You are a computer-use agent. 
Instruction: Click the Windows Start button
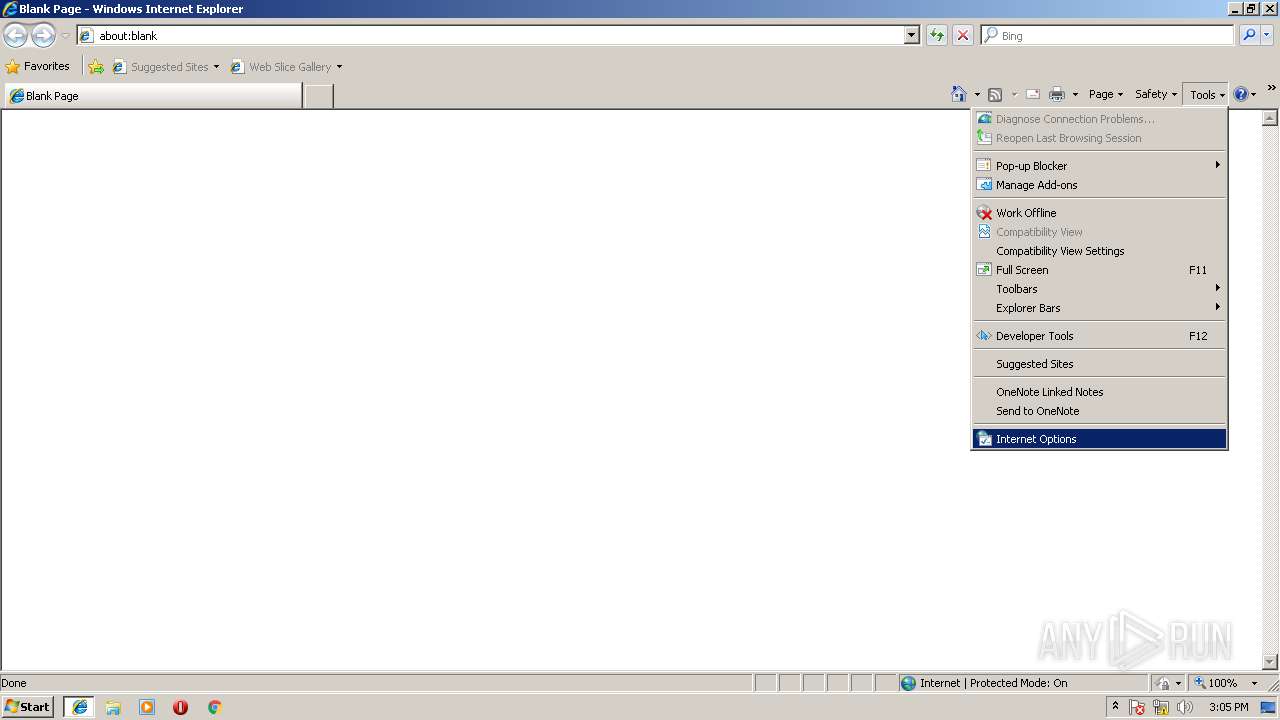pyautogui.click(x=27, y=707)
